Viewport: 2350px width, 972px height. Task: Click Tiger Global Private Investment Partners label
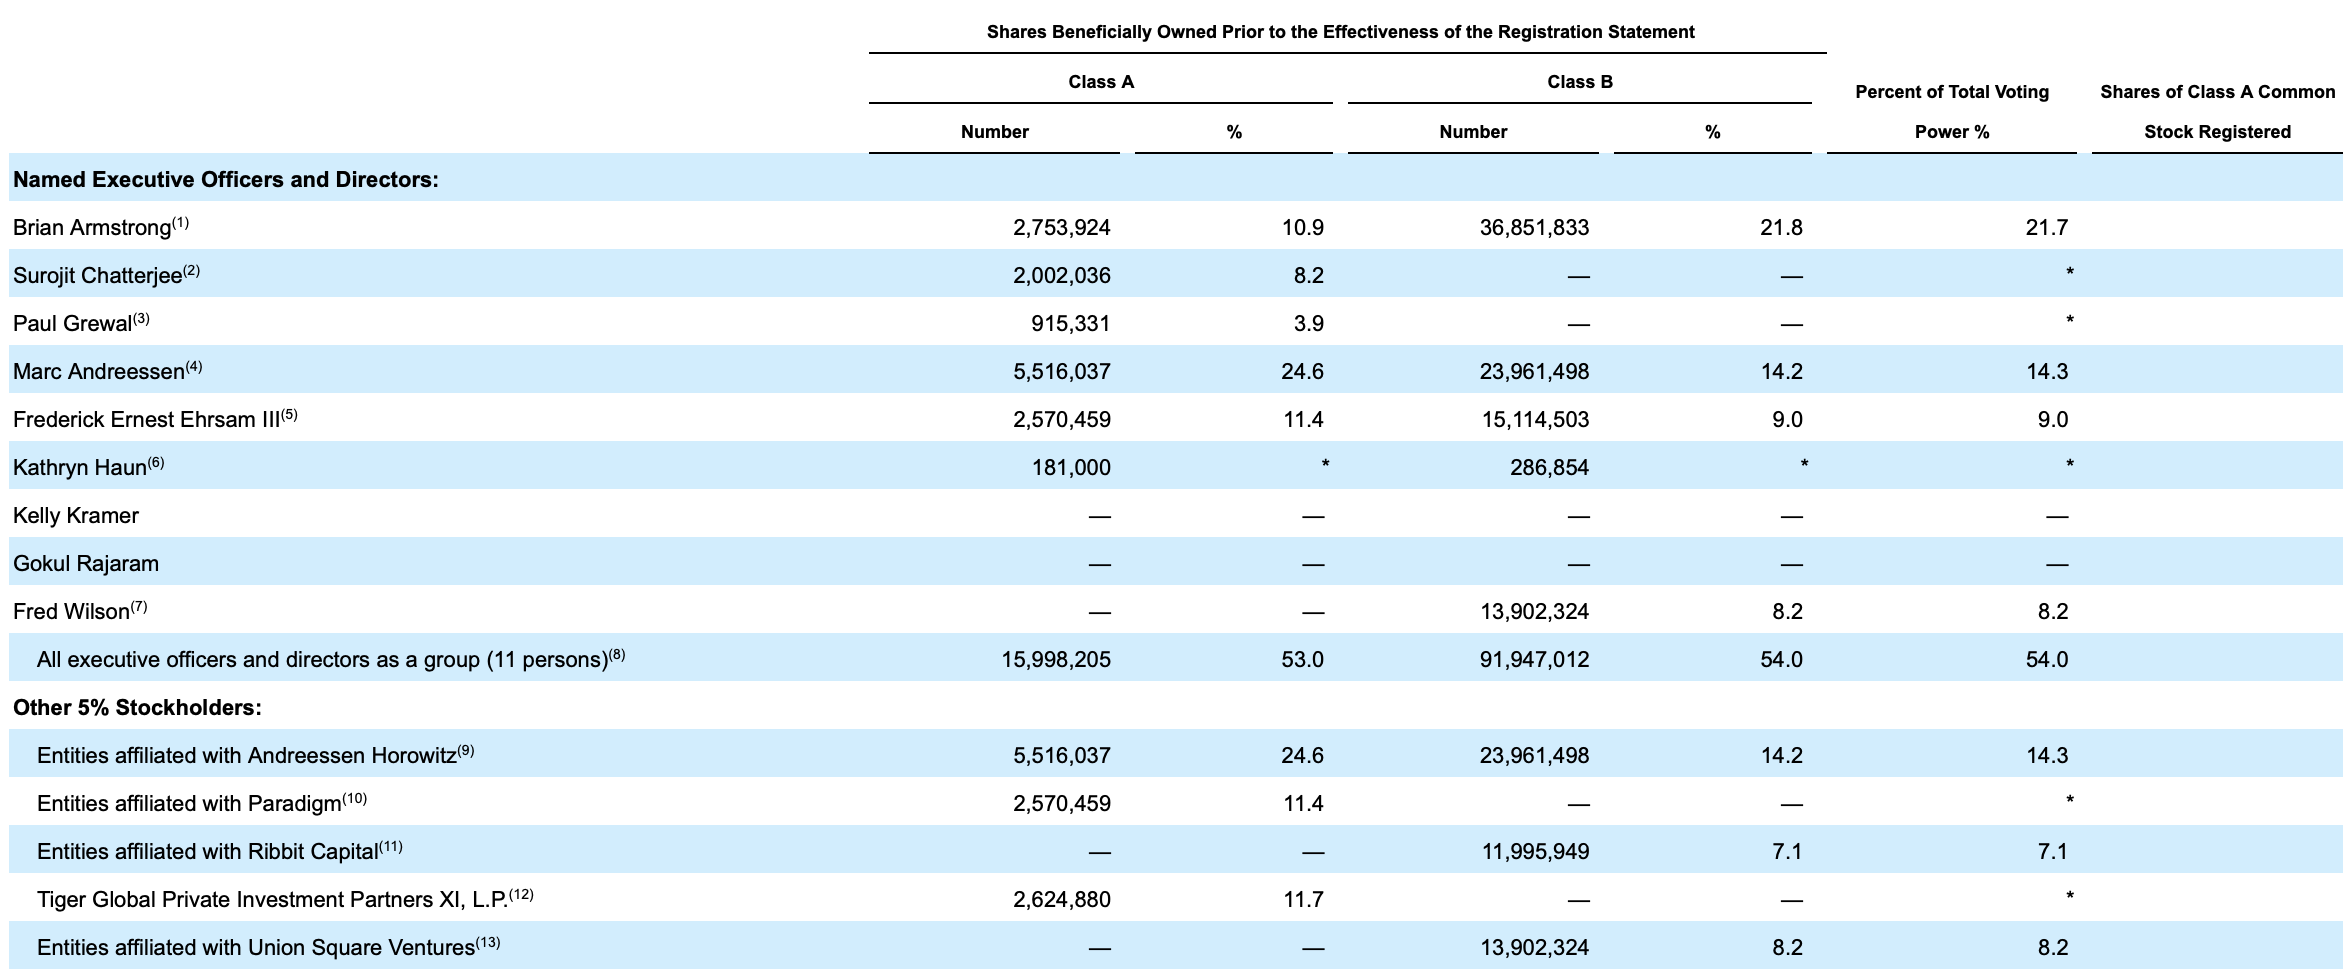pyautogui.click(x=273, y=899)
